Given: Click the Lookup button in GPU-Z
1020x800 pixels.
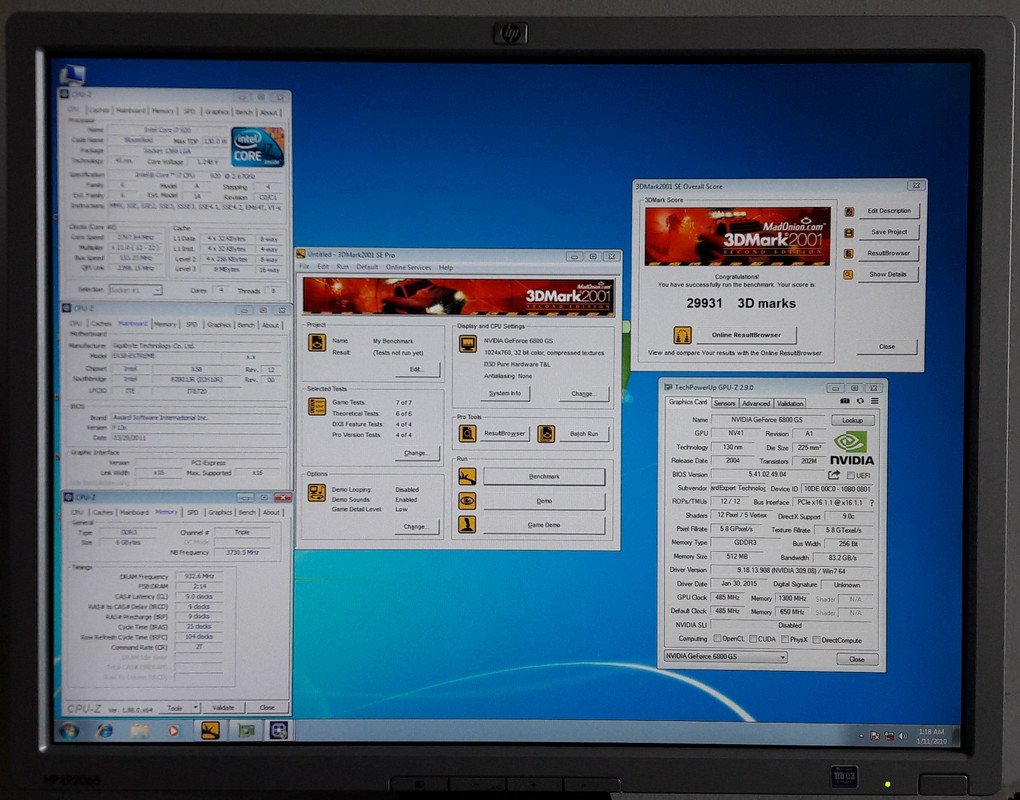Looking at the screenshot, I should pyautogui.click(x=852, y=420).
